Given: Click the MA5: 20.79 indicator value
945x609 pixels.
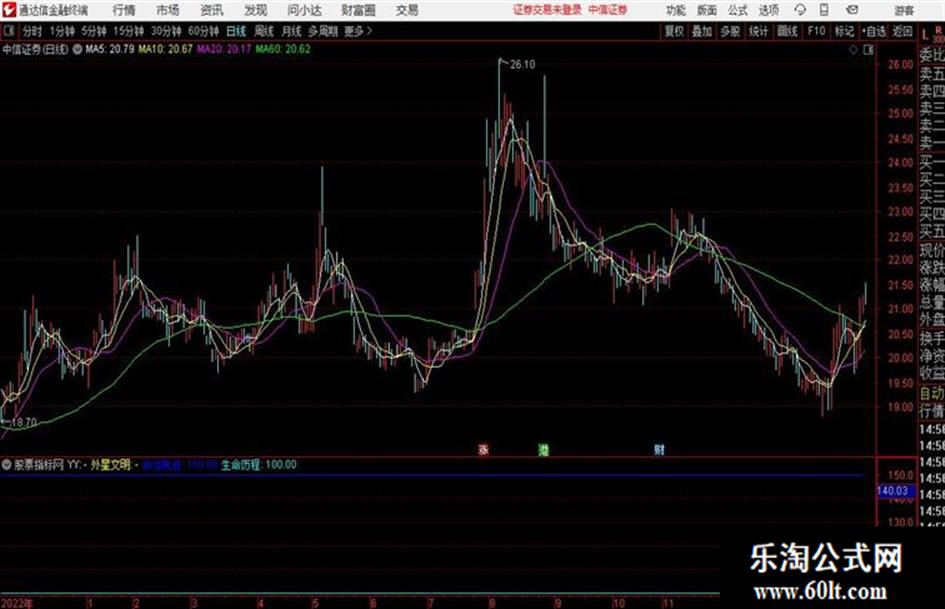Looking at the screenshot, I should [110, 49].
